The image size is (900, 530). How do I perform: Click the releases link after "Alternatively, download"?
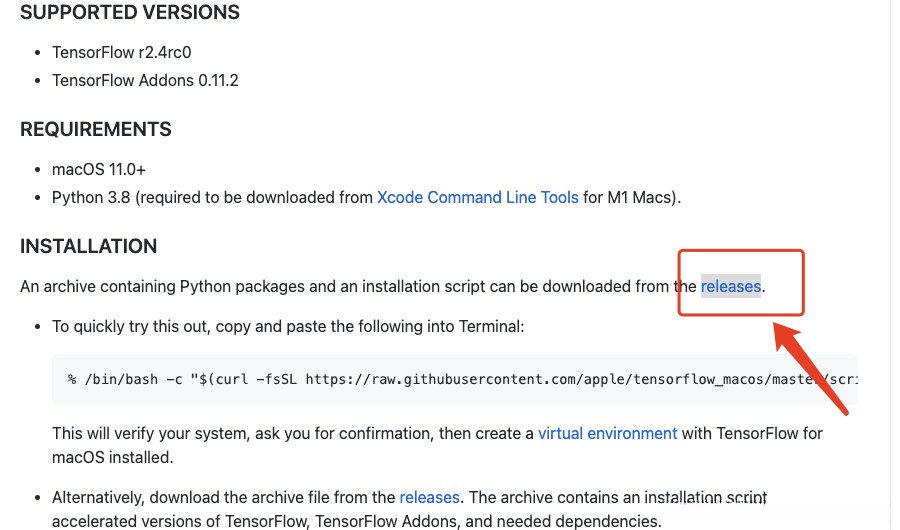tap(429, 497)
